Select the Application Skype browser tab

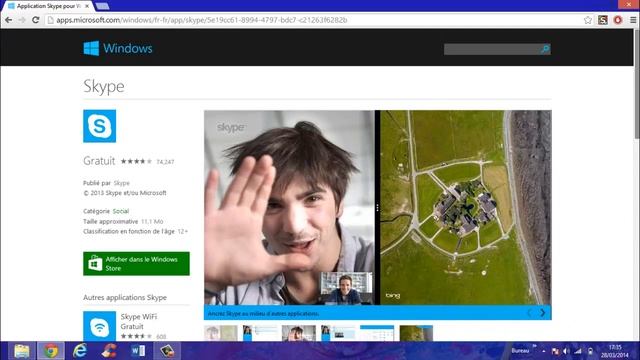[x=47, y=6]
